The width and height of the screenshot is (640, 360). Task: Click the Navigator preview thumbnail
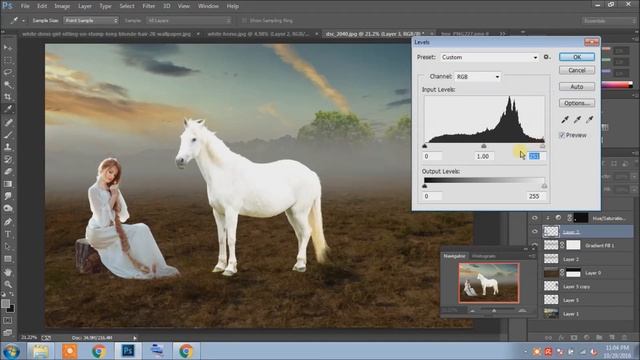[x=489, y=283]
